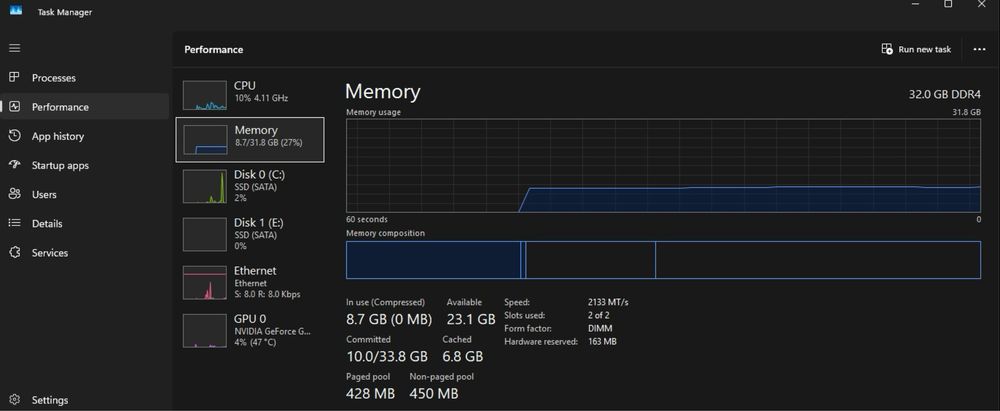Click the Memory usage graph
1000x411 pixels.
coord(663,165)
